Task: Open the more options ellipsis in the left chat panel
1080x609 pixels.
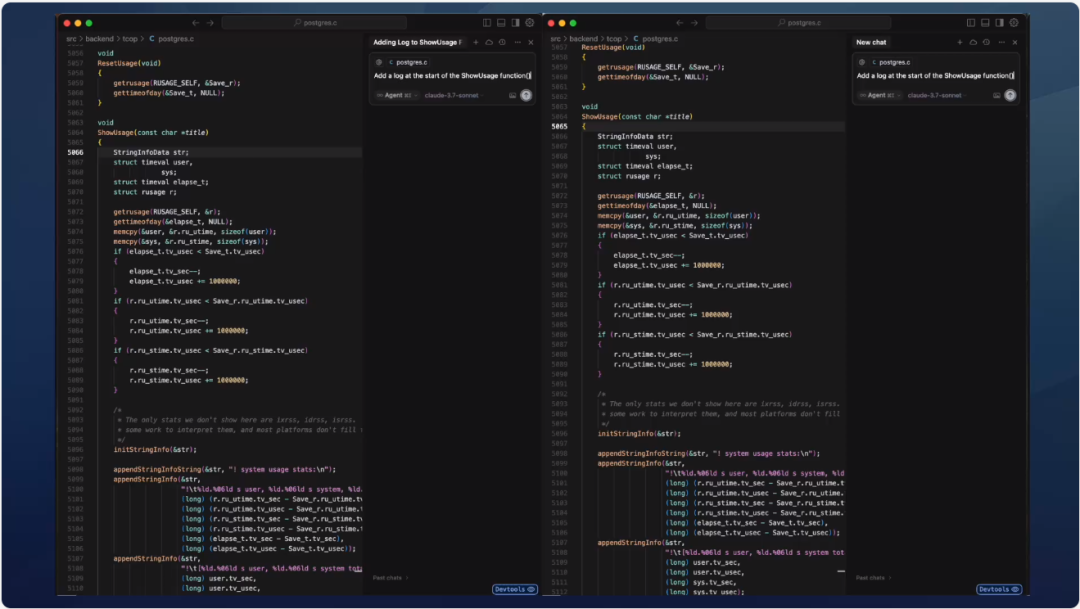Action: pos(516,42)
